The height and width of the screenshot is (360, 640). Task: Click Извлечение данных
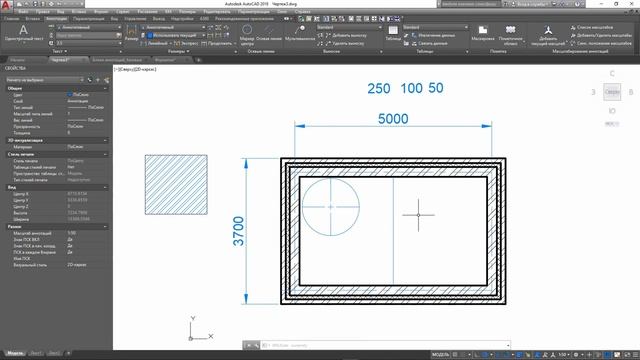[432, 36]
